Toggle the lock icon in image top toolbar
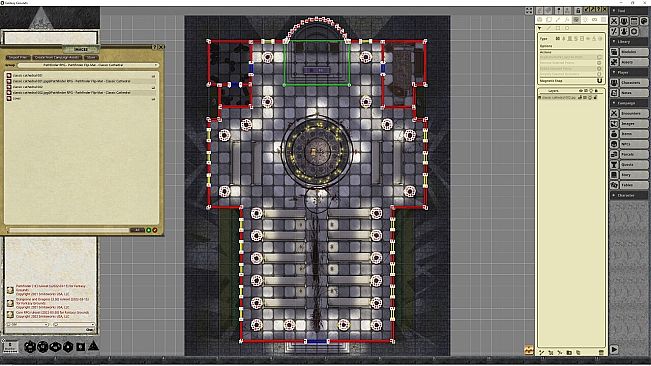Screen dimensions: 651x366 [578, 10]
